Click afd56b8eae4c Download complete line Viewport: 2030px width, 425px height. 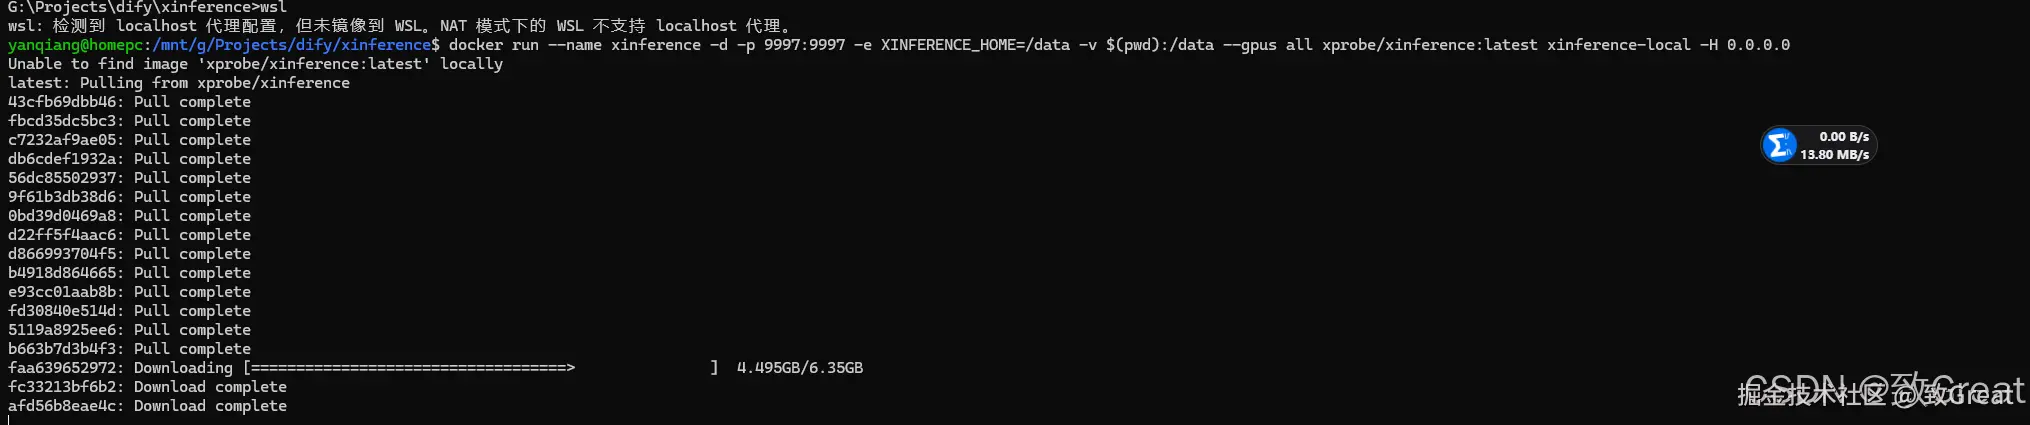[x=148, y=406]
